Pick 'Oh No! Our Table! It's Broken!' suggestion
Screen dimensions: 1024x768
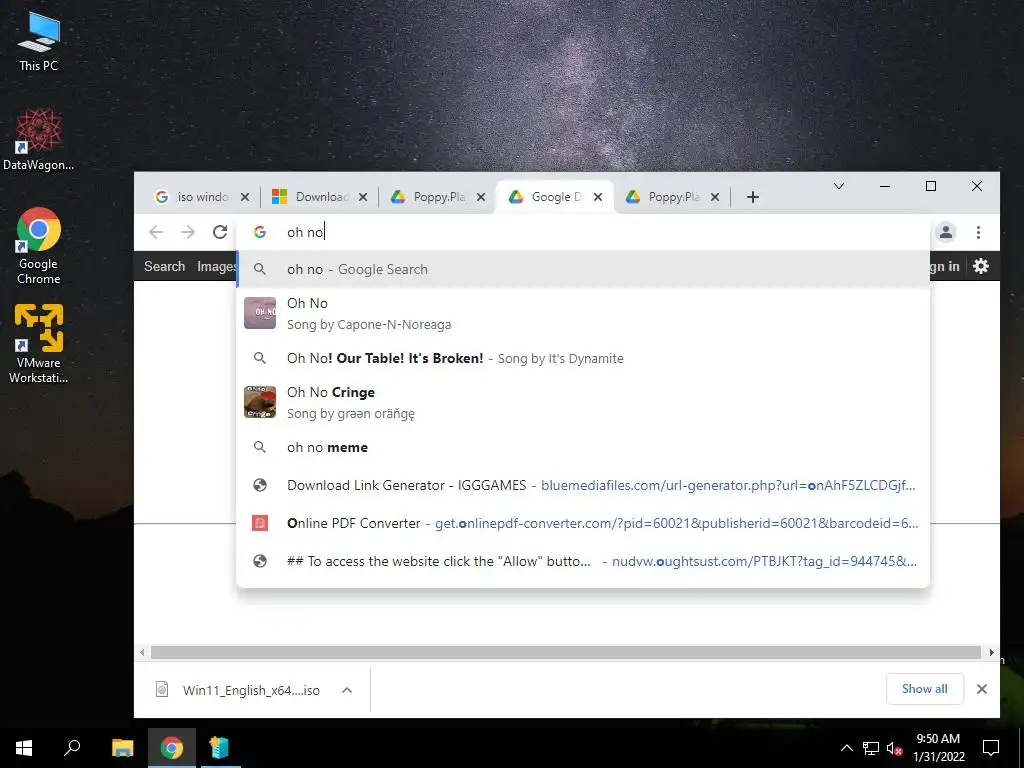point(583,358)
